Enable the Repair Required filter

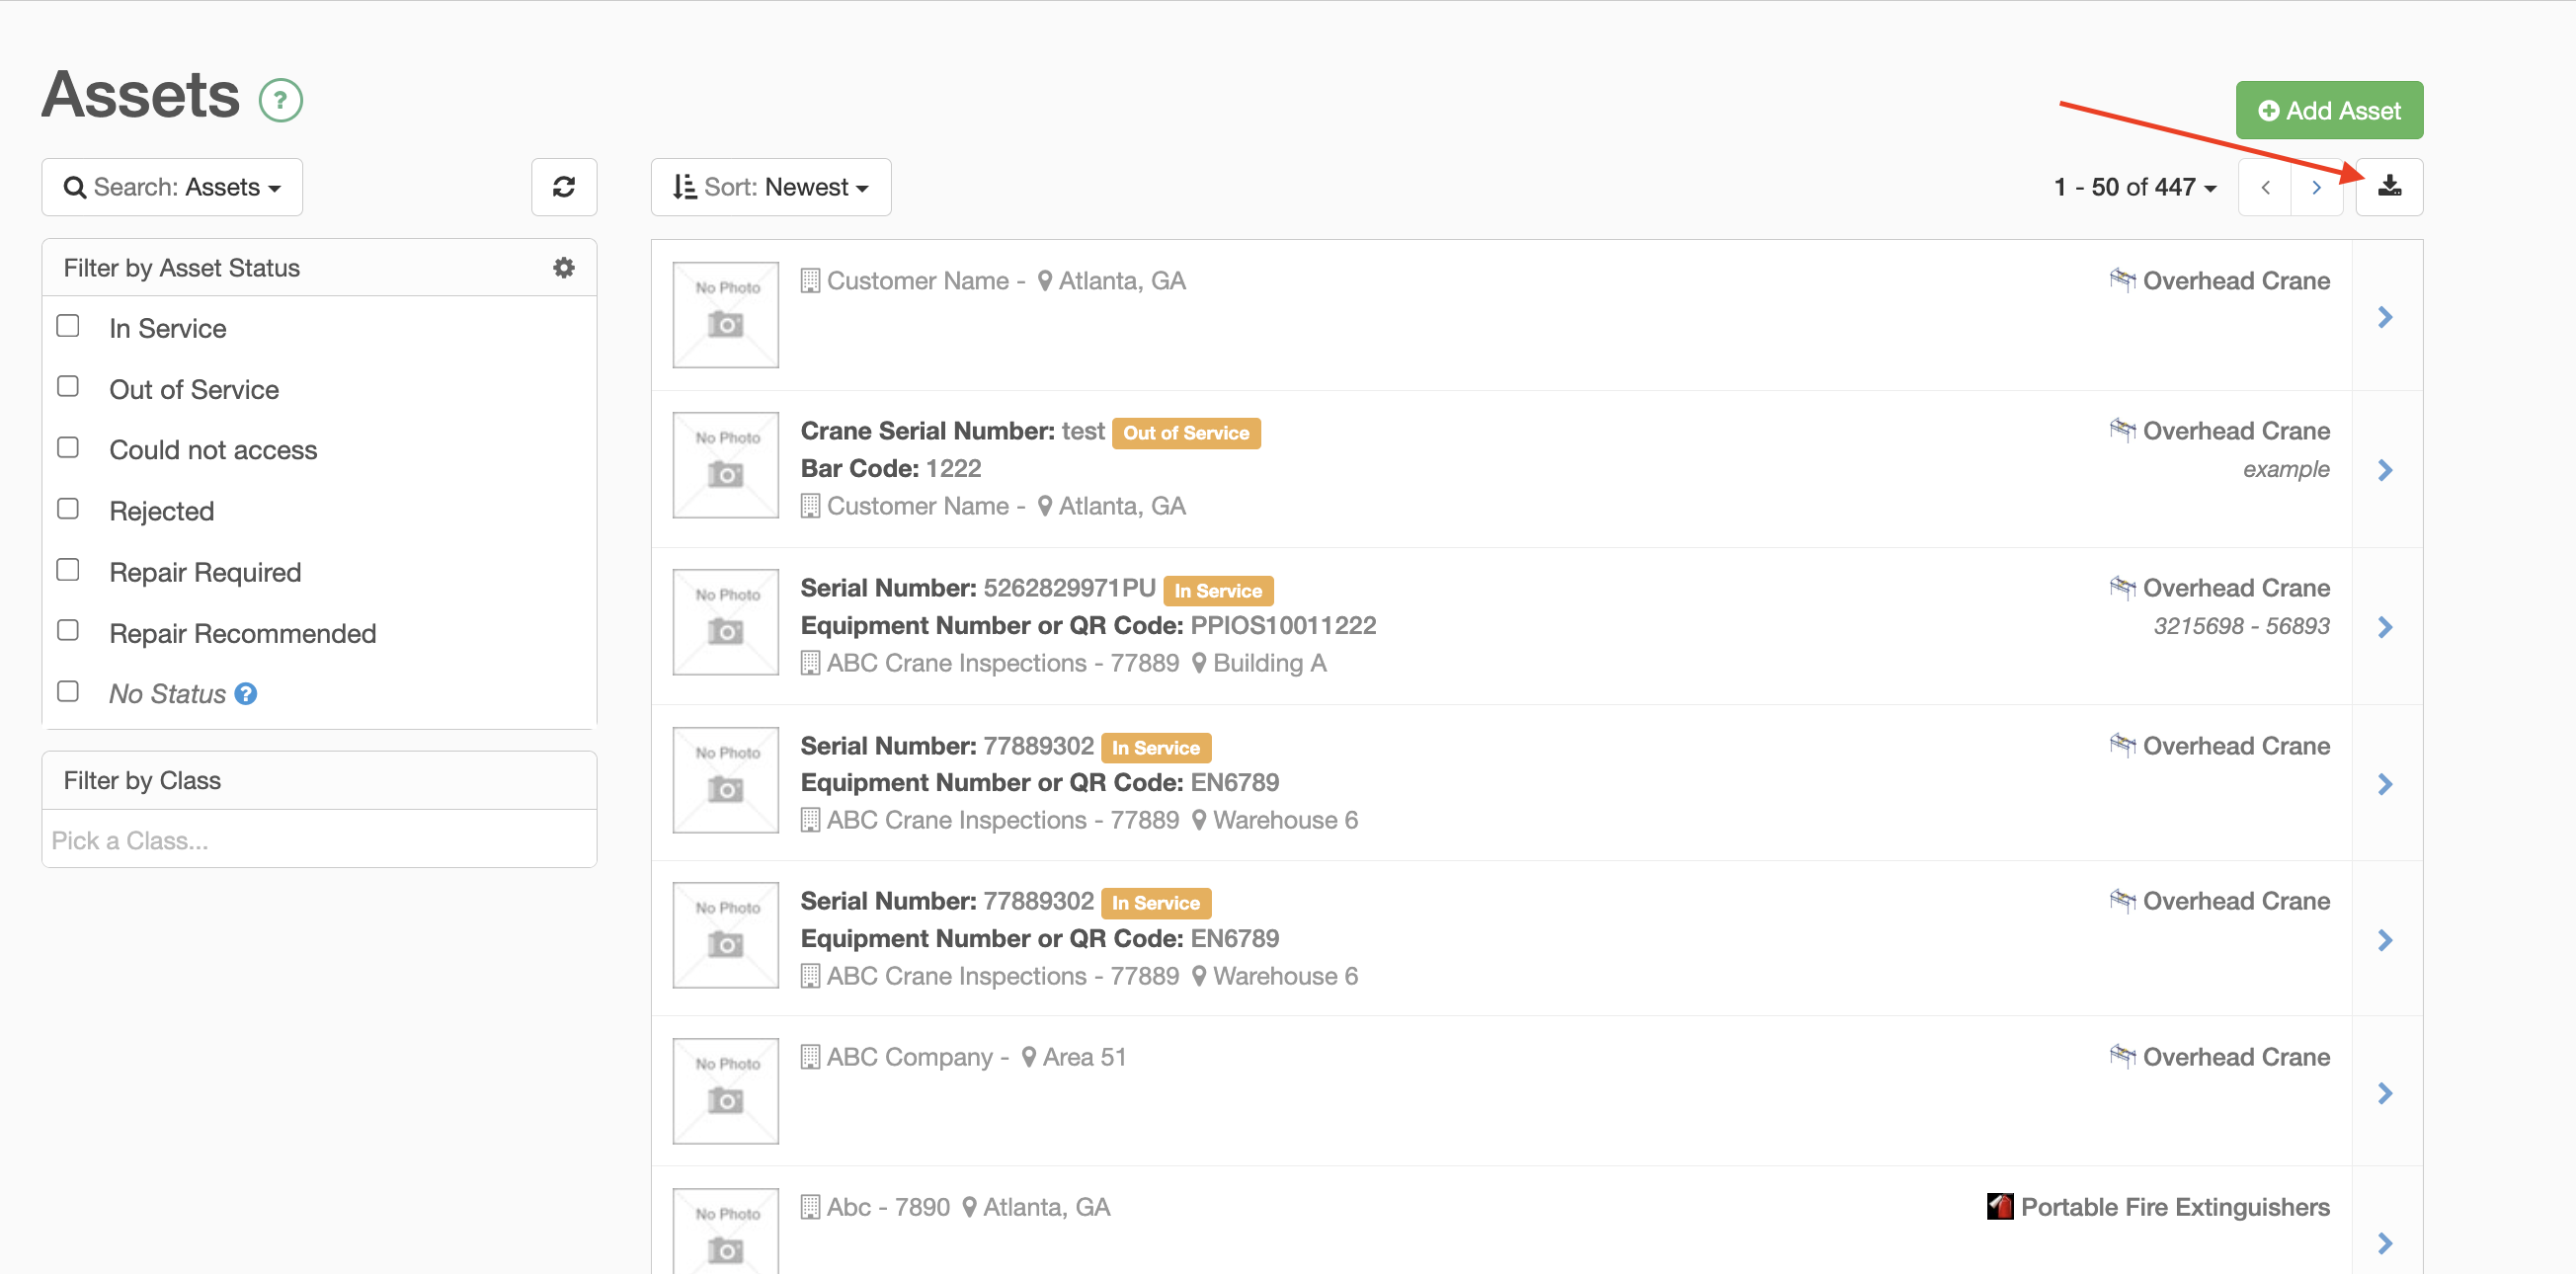point(68,570)
